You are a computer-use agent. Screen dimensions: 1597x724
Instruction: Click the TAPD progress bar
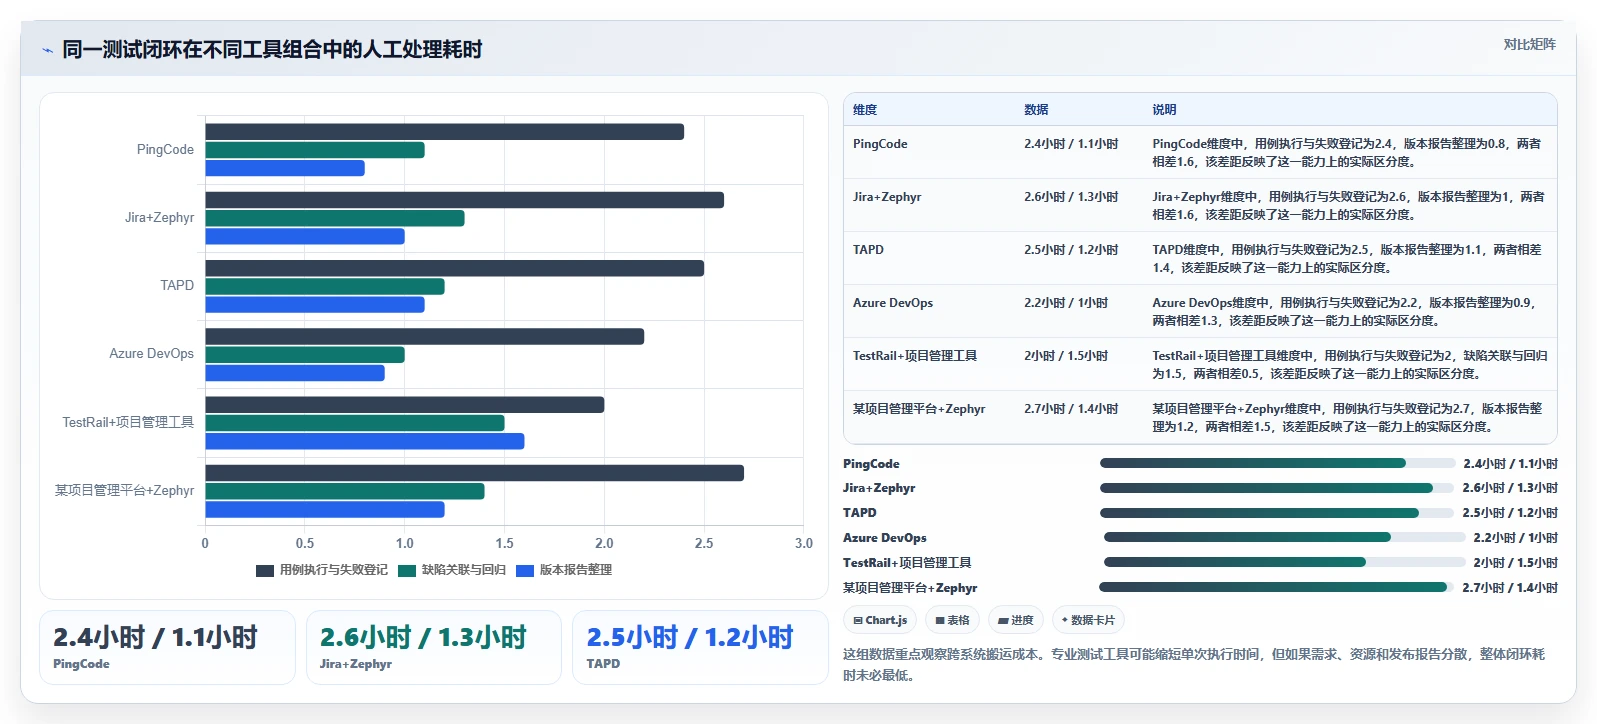coord(1276,513)
